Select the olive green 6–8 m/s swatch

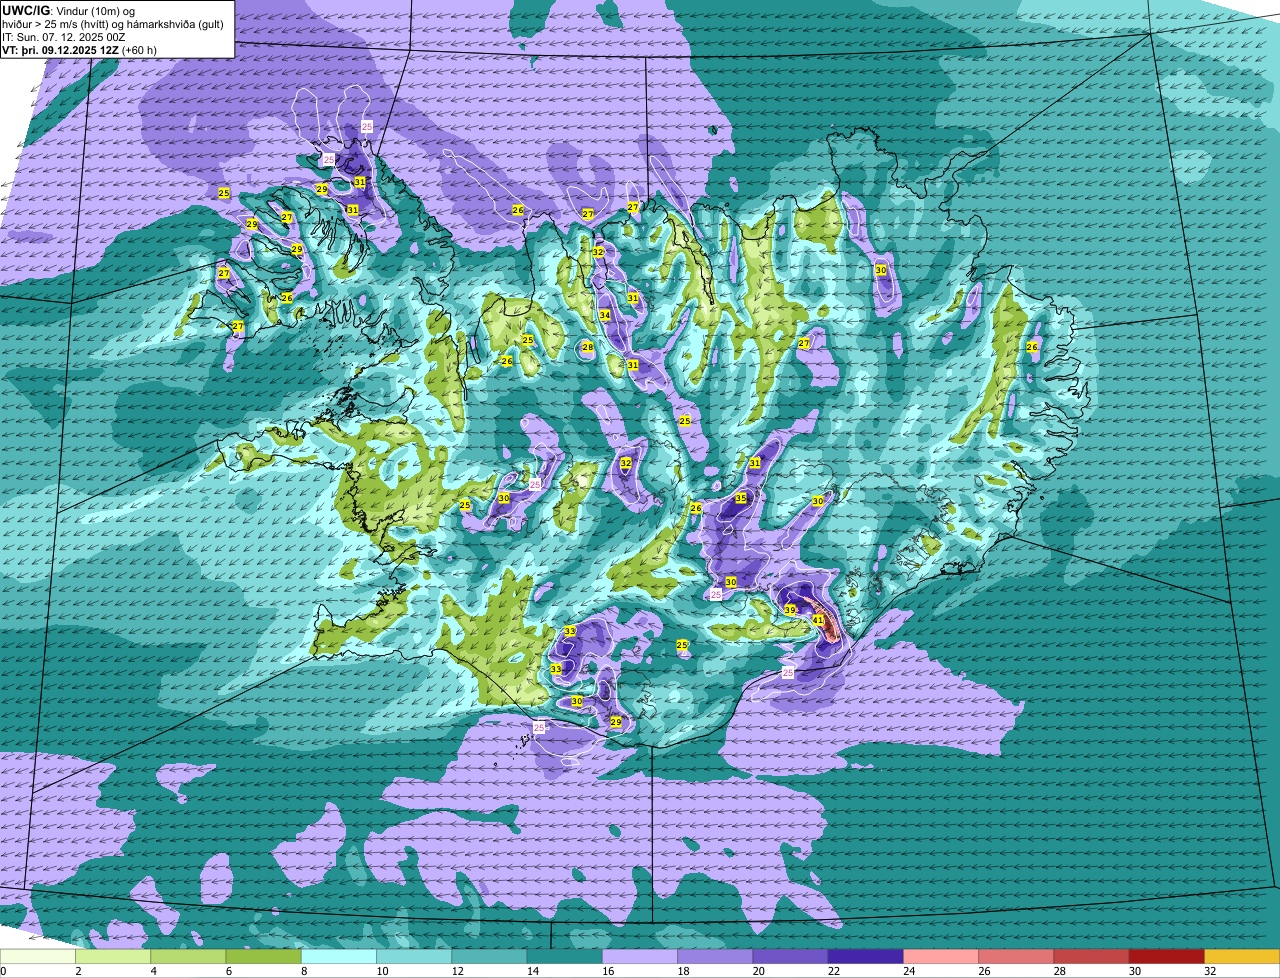pos(264,956)
